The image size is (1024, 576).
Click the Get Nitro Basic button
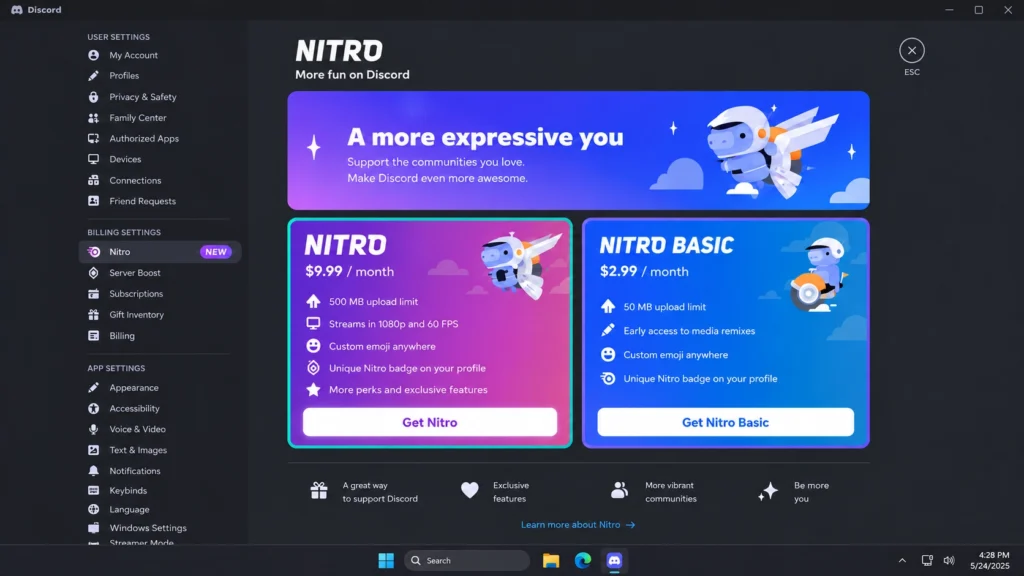725,423
